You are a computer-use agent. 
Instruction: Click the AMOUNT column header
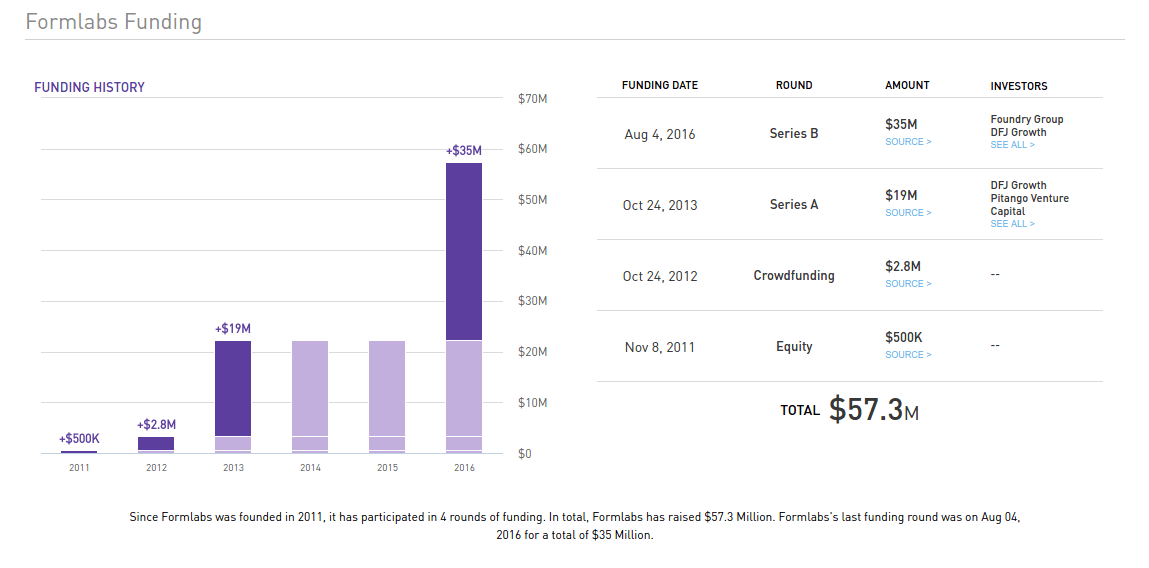tap(907, 85)
